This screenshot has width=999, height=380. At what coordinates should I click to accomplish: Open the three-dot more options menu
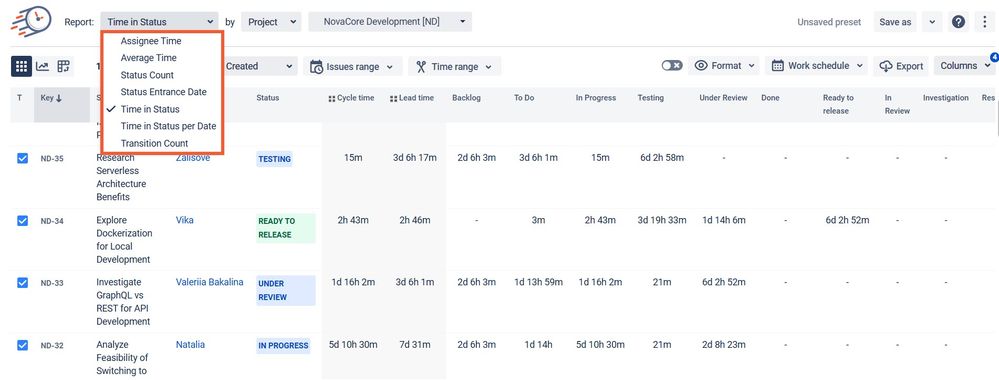(985, 22)
